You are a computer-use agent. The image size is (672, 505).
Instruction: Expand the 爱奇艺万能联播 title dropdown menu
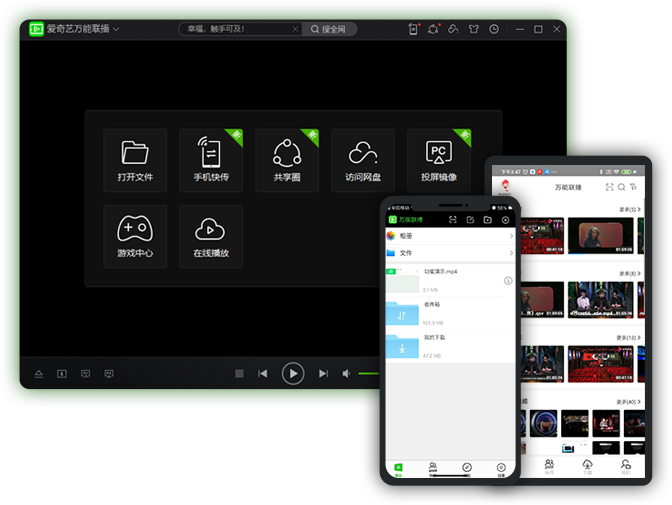[116, 29]
